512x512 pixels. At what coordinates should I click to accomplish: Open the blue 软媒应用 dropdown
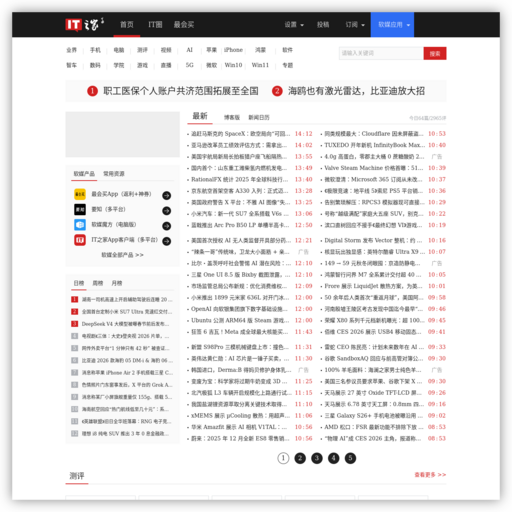392,25
